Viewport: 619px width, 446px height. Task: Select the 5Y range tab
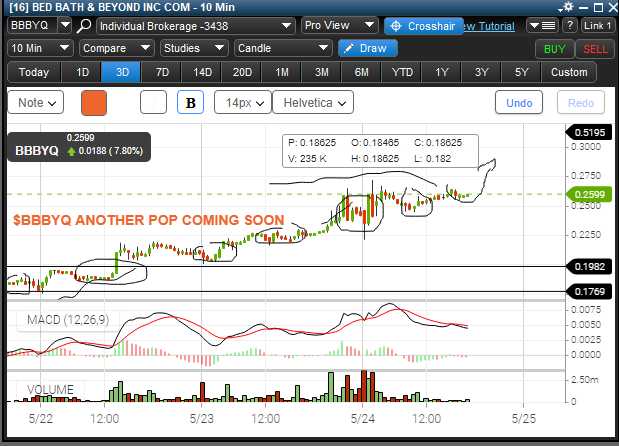click(521, 72)
